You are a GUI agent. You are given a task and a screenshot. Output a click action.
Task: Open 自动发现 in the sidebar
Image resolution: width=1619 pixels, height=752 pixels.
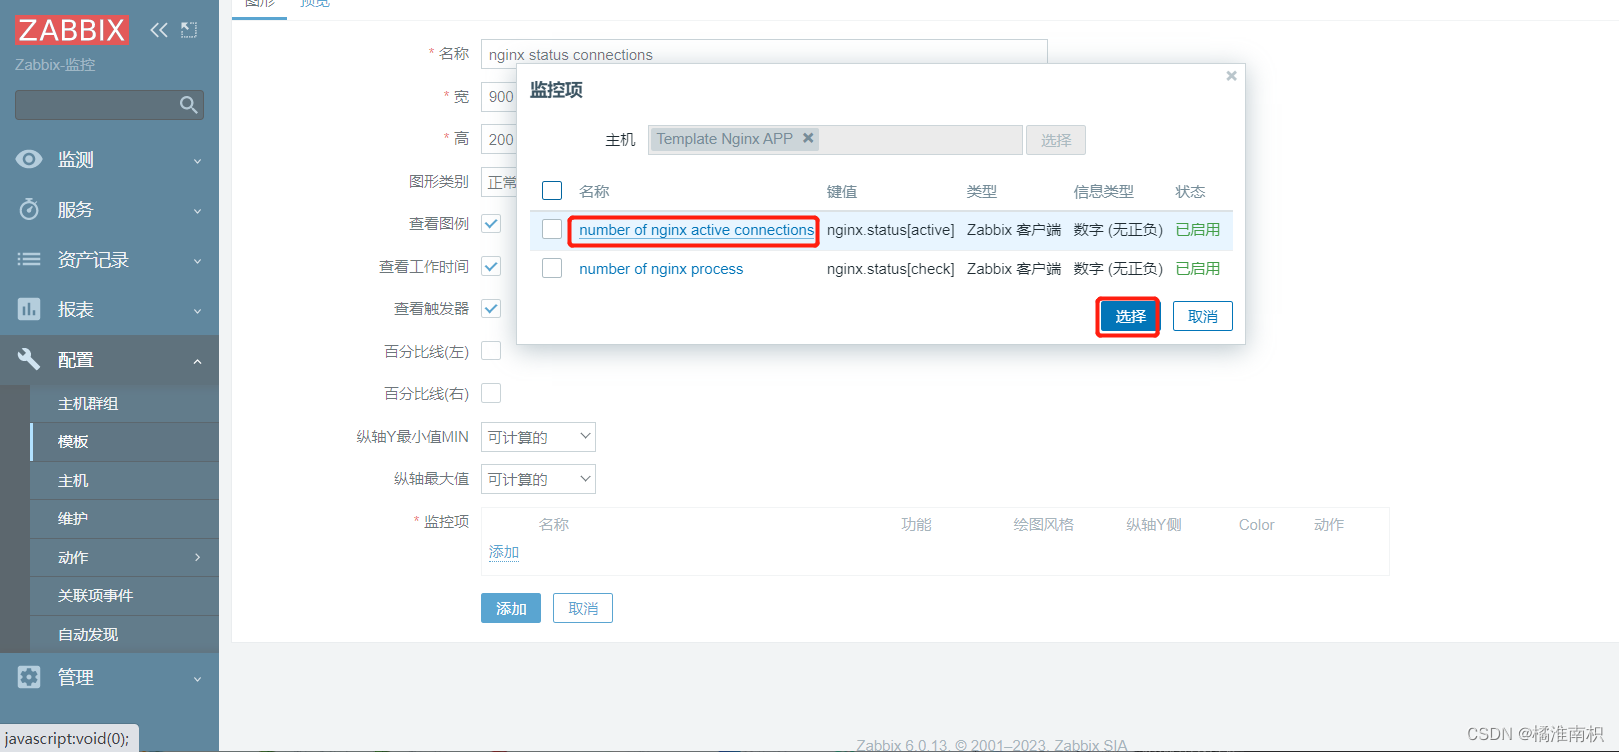click(88, 634)
